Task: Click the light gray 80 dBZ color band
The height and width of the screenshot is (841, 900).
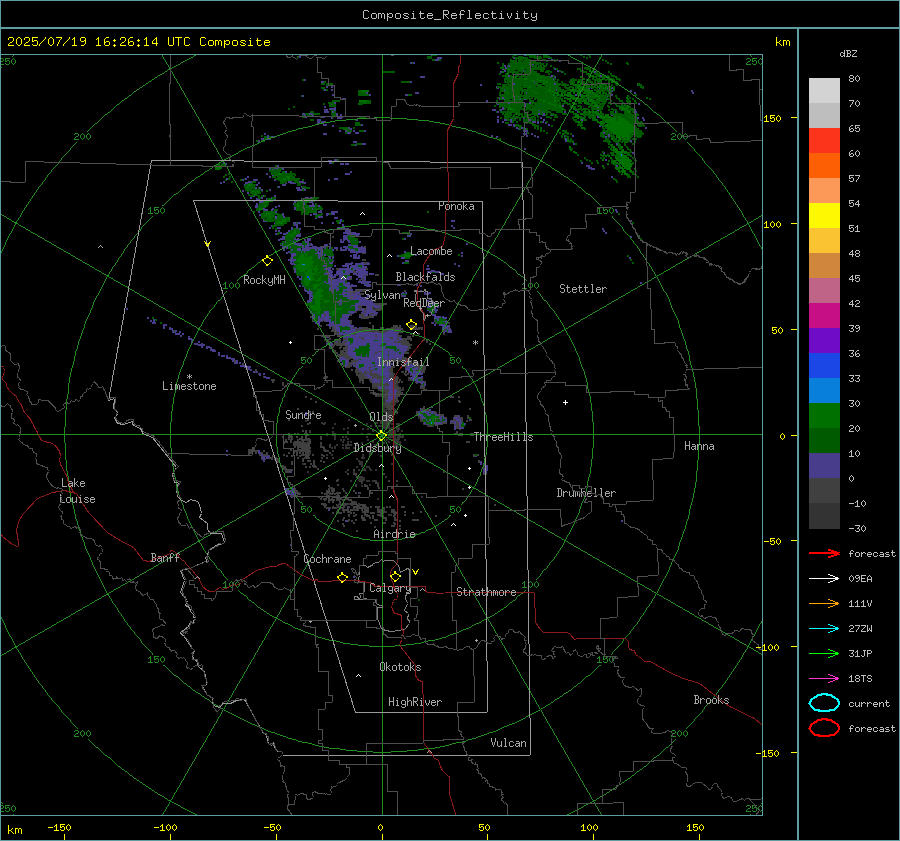Action: pyautogui.click(x=824, y=91)
